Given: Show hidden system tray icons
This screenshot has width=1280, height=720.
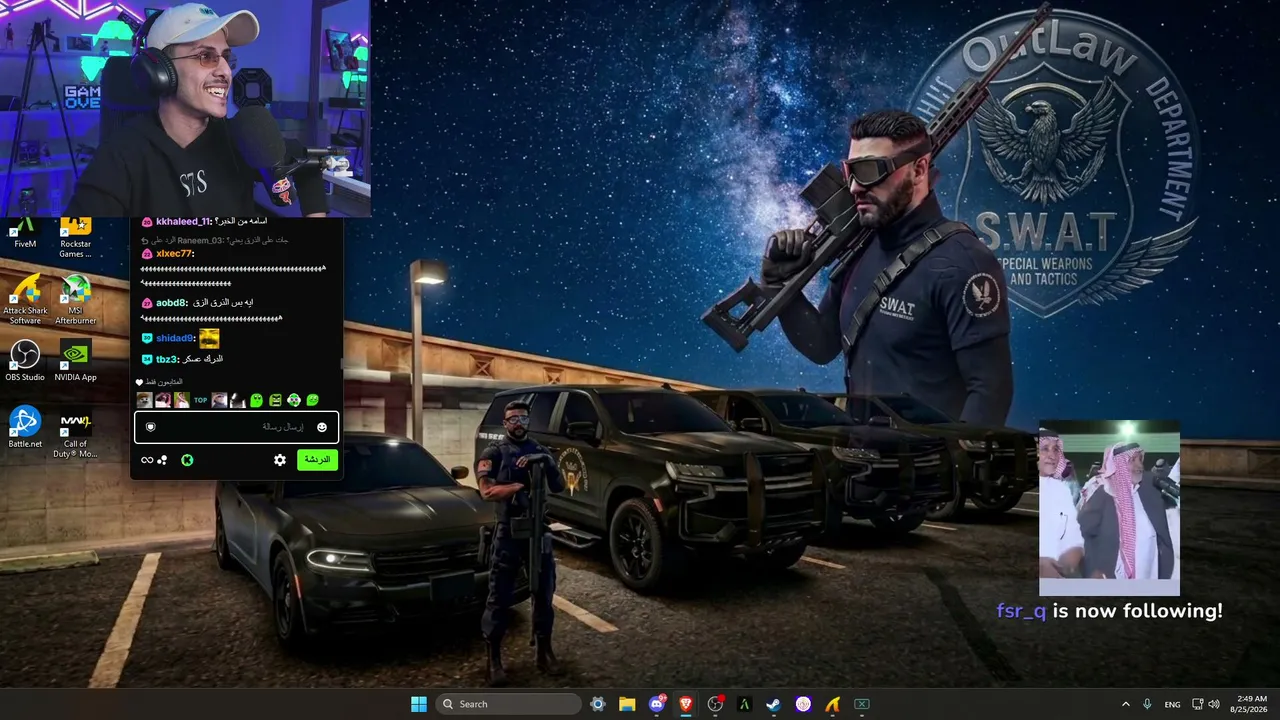Looking at the screenshot, I should pos(1125,704).
